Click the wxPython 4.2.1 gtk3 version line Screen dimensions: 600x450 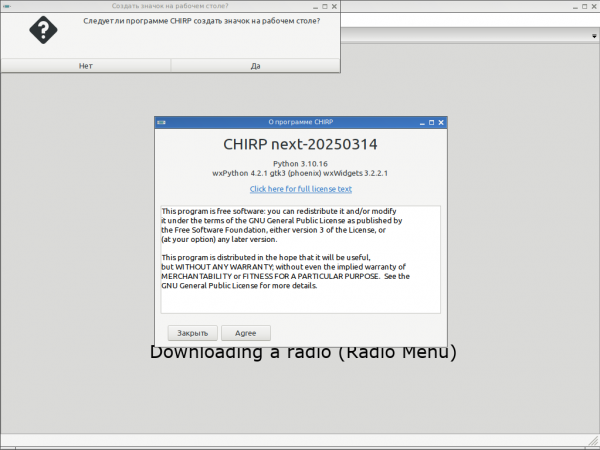pos(300,173)
